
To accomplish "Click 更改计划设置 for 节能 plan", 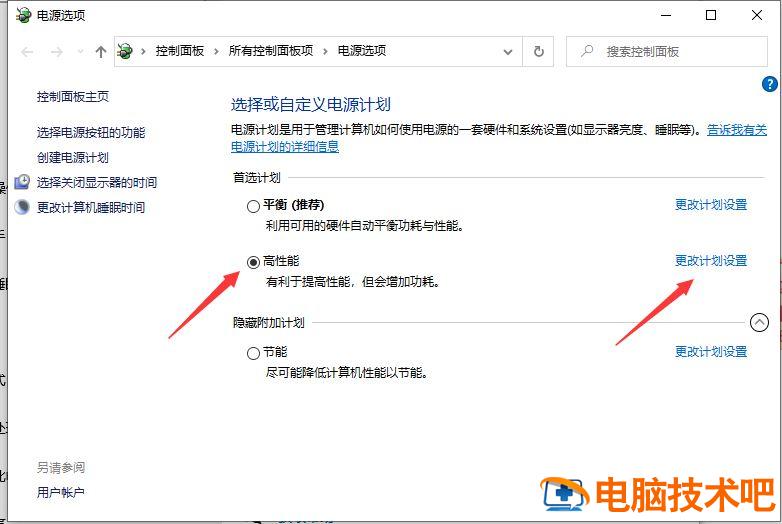I will tap(711, 352).
